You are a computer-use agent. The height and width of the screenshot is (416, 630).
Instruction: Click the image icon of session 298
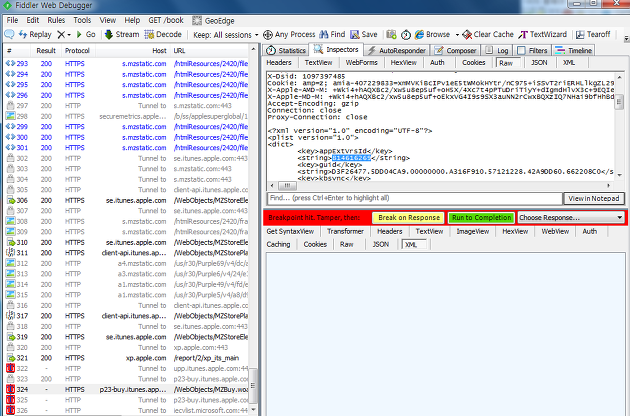pyautogui.click(x=10, y=116)
